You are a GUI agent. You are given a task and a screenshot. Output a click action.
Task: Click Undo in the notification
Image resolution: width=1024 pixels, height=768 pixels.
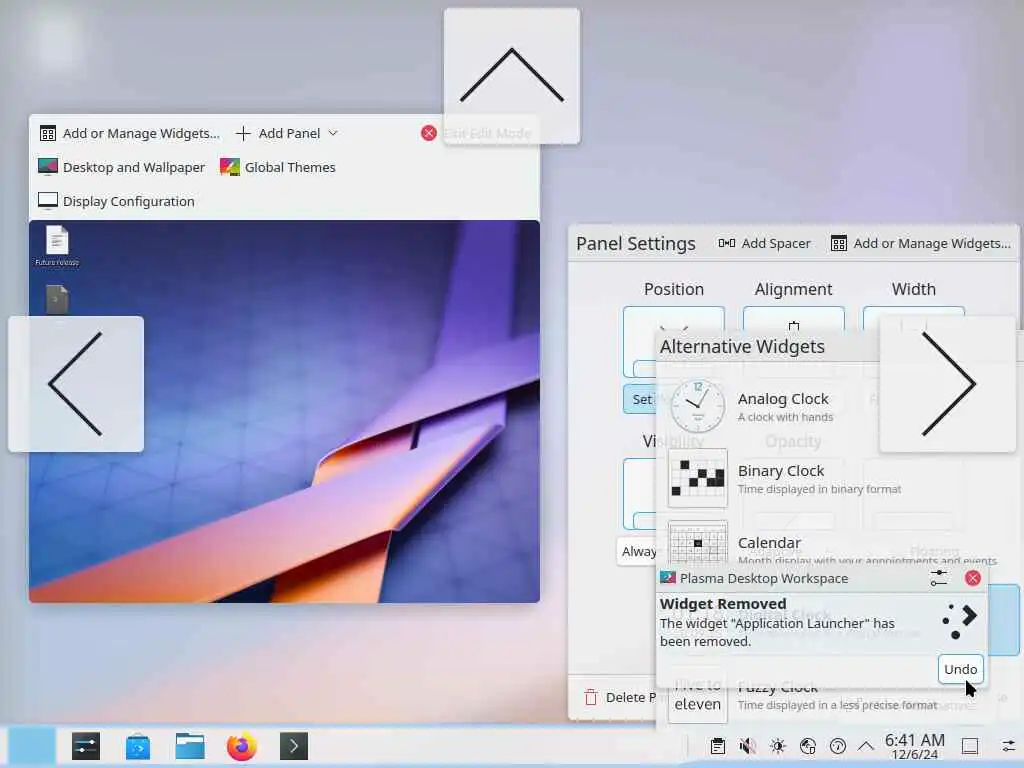point(961,669)
